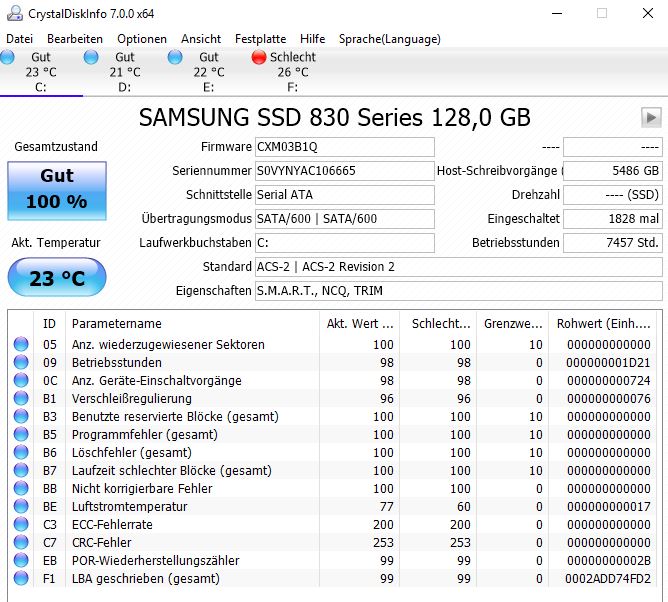Screen dimensions: 668x602
Task: Click status icon for Benutzte reservierte Blöcke
Action: pos(21,416)
